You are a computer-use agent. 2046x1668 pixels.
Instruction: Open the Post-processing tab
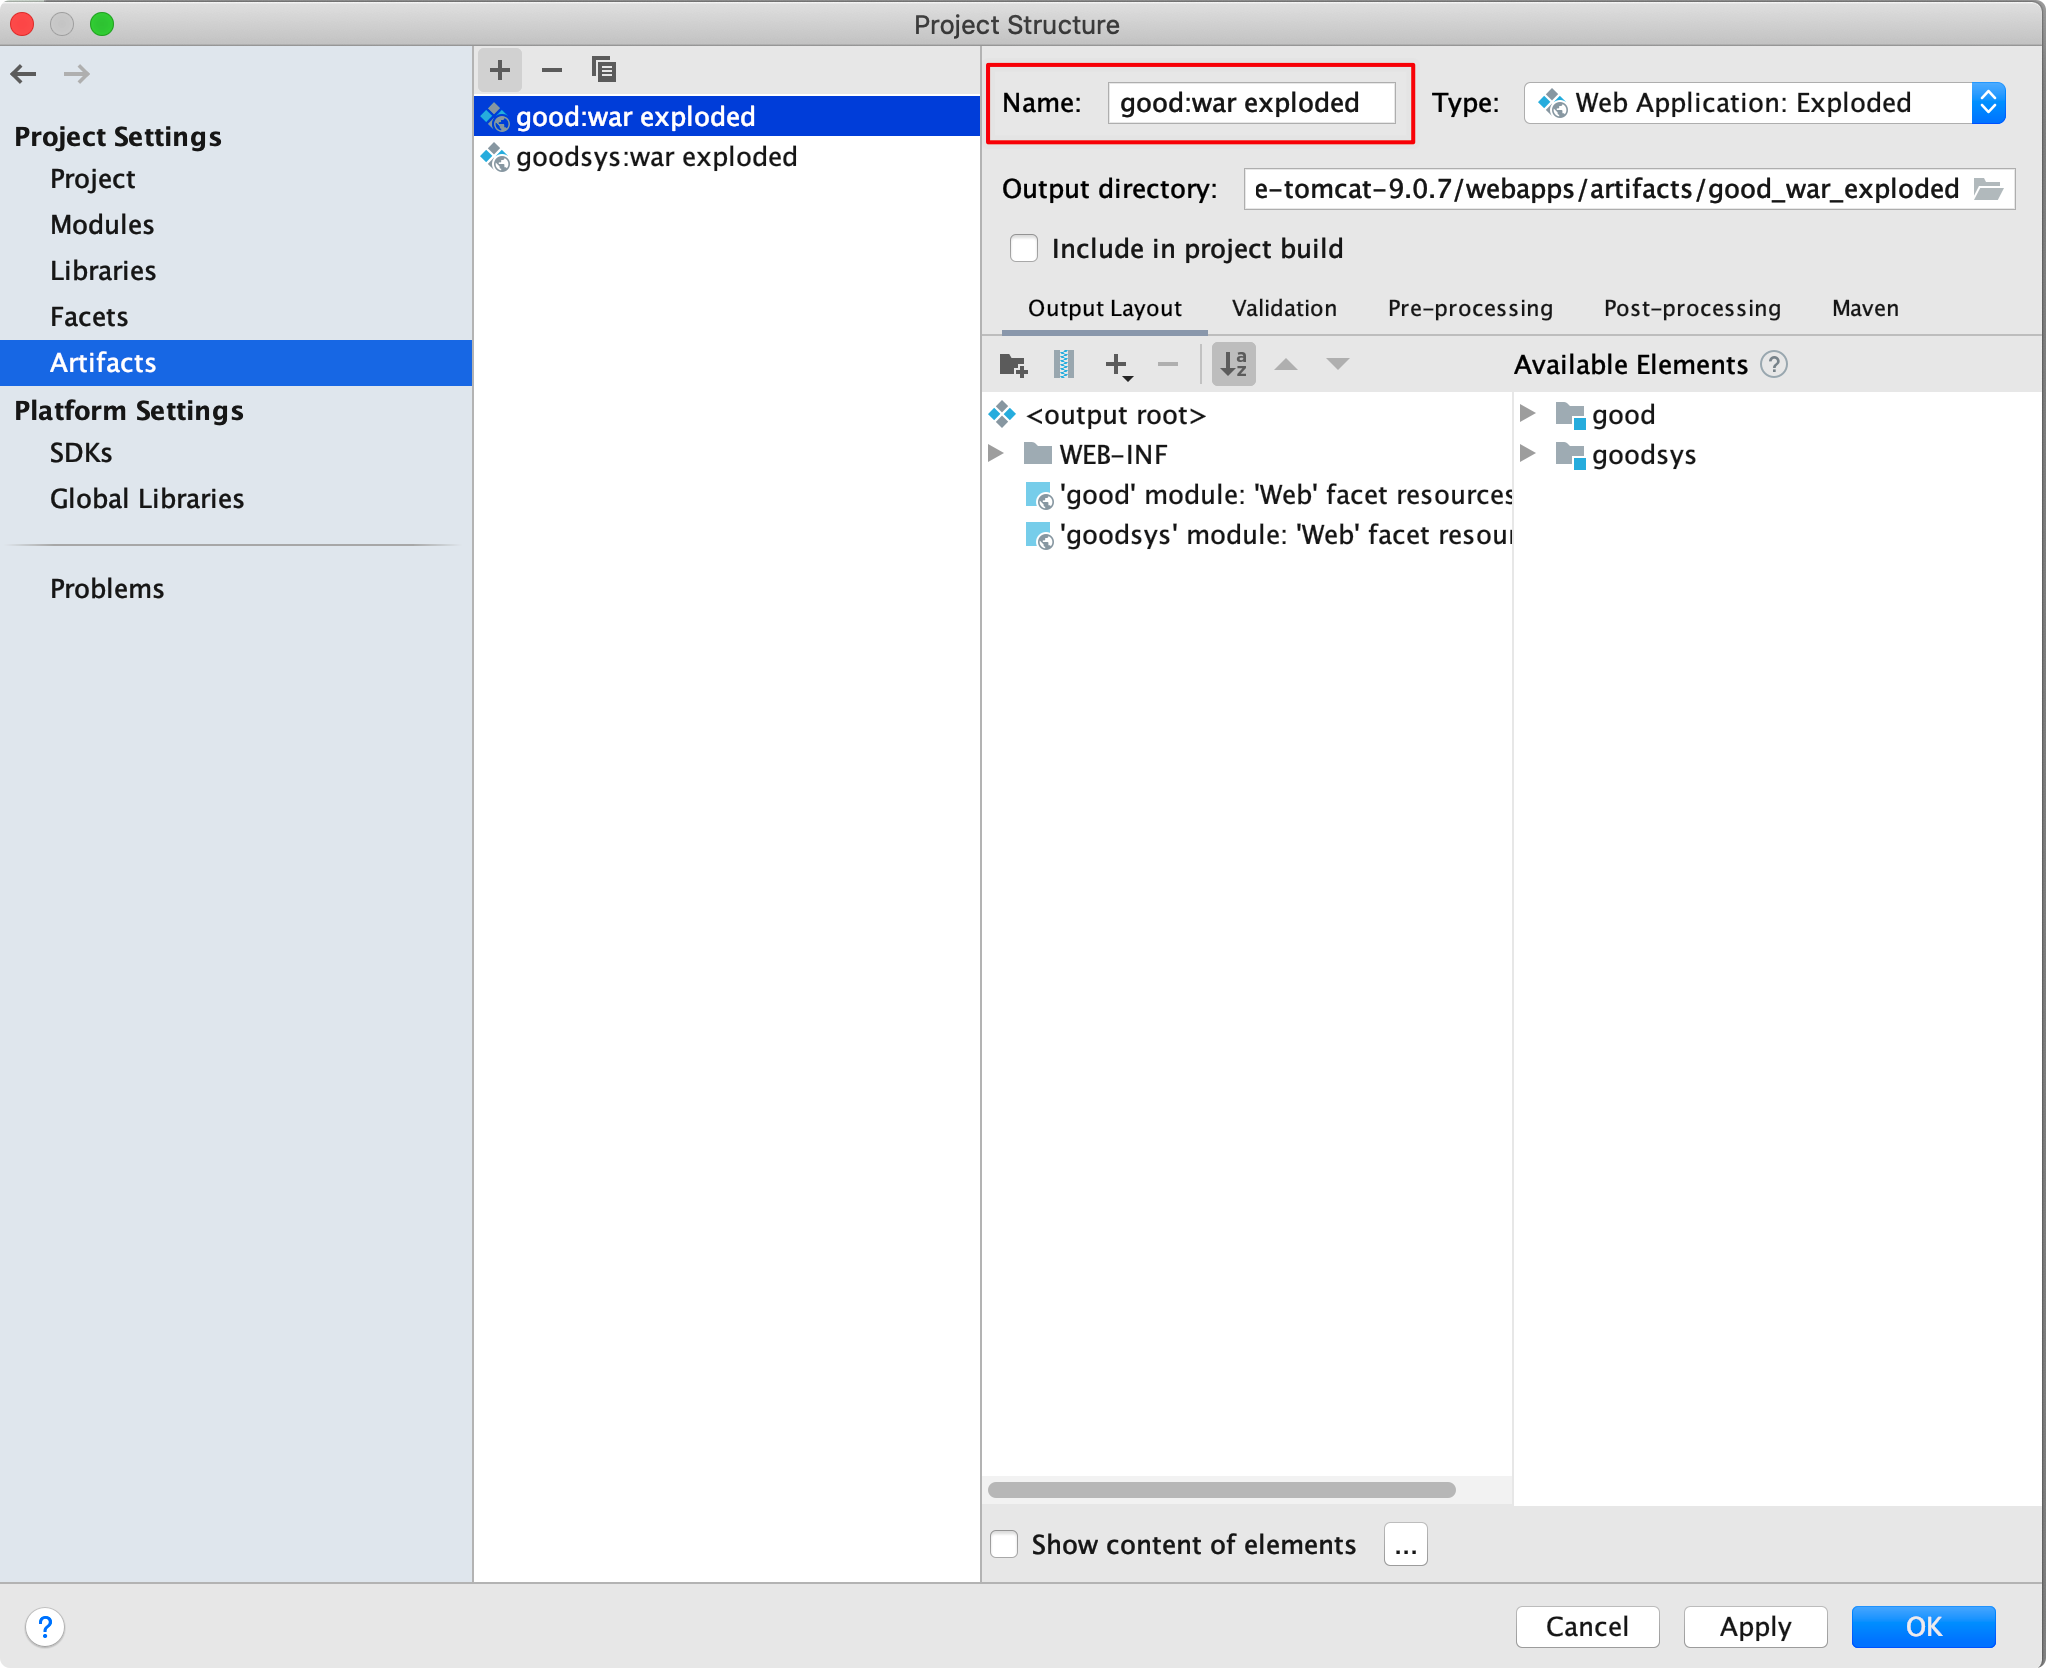1692,309
